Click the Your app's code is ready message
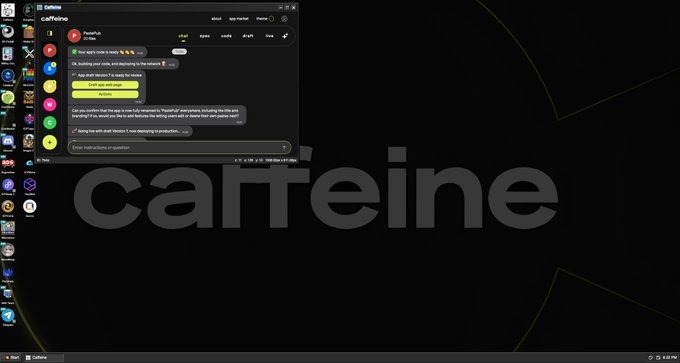This screenshot has width=680, height=363. point(108,52)
